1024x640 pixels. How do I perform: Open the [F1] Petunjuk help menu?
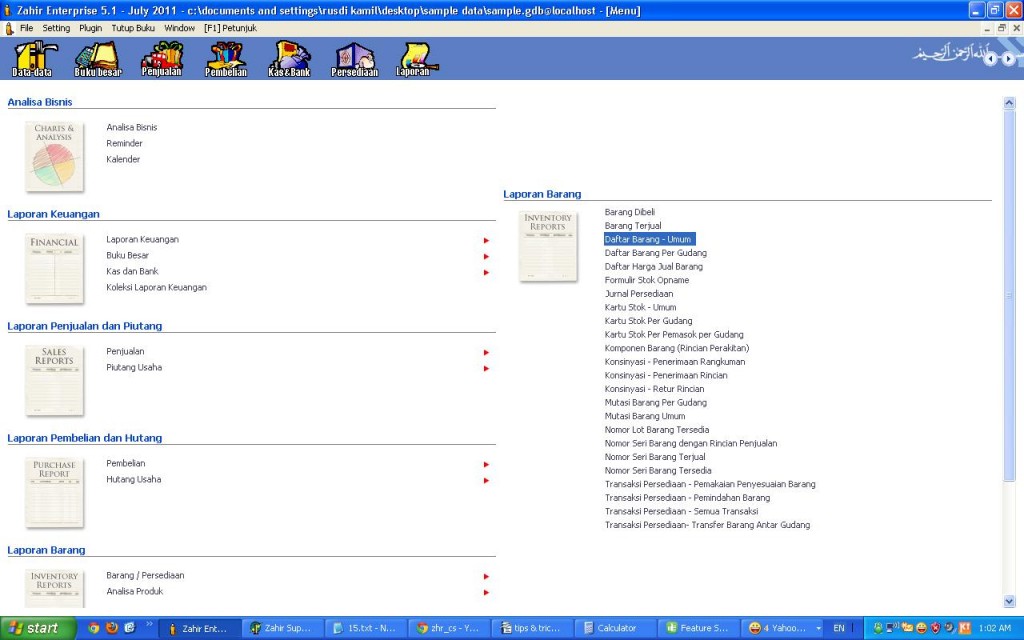tap(231, 28)
